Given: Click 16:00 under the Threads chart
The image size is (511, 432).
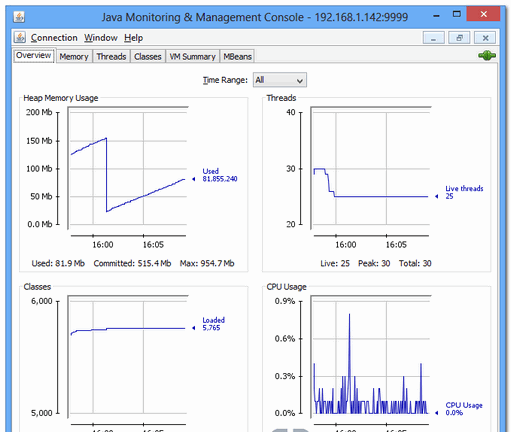Looking at the screenshot, I should pos(346,245).
